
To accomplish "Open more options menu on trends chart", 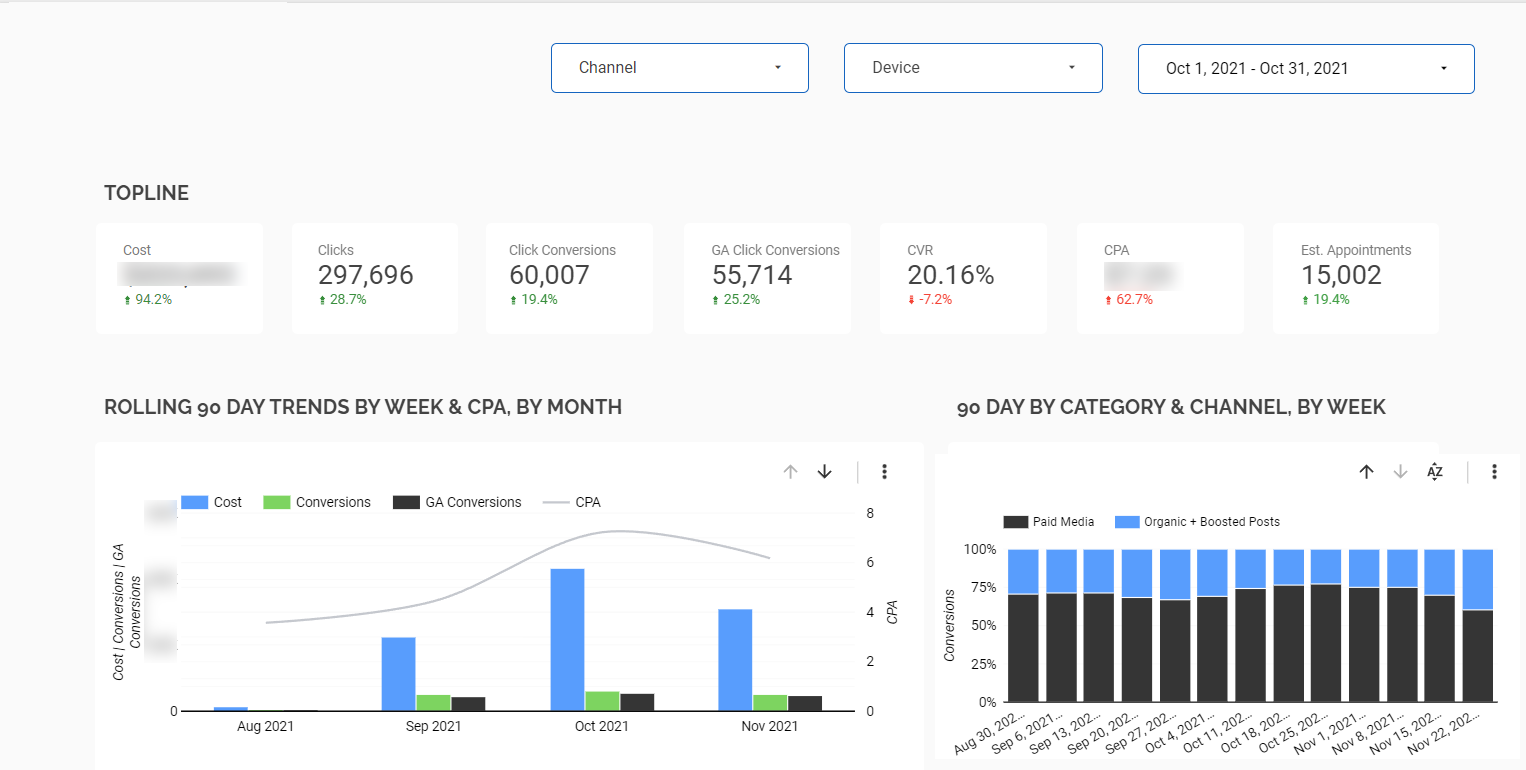I will tap(884, 472).
